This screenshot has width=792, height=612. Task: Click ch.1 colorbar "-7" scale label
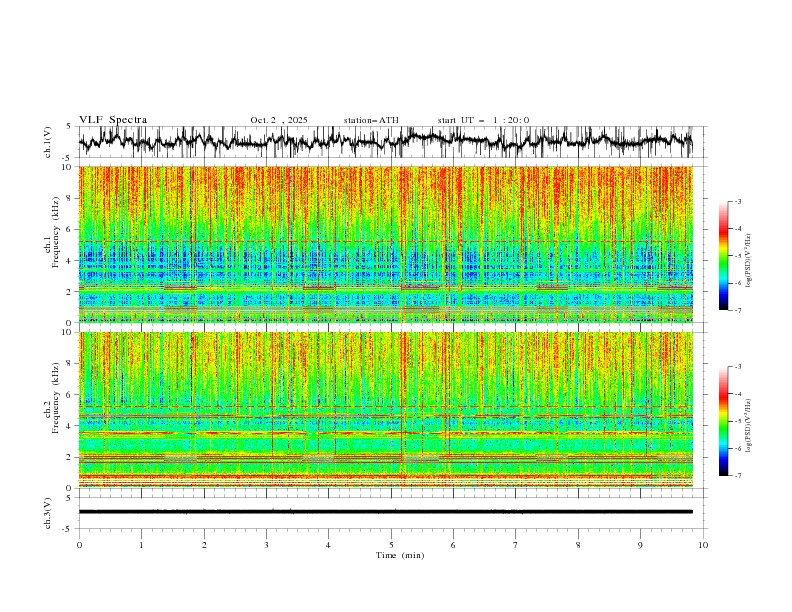click(x=738, y=310)
